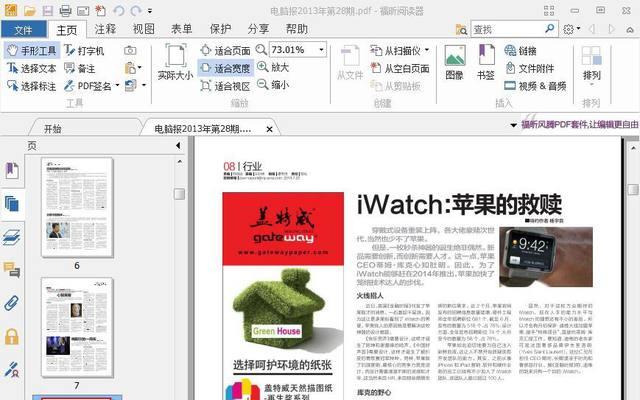Collapse the 页 panel with arrow
Viewport: 640px width, 400px height.
[178, 145]
